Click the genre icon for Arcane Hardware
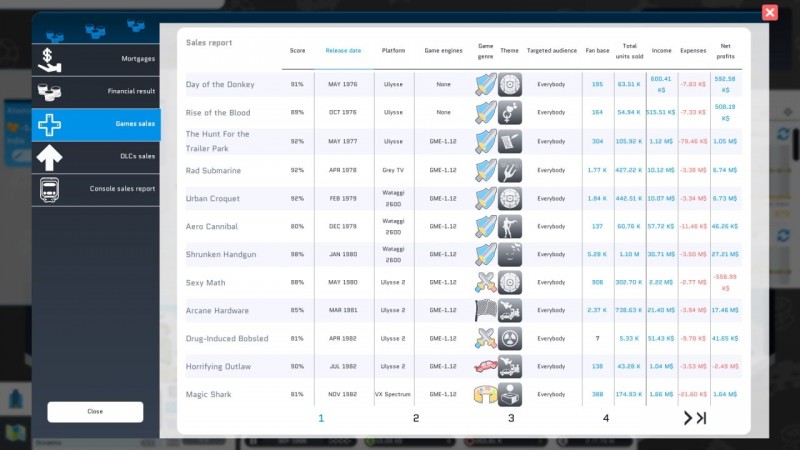This screenshot has height=450, width=800. [x=486, y=310]
